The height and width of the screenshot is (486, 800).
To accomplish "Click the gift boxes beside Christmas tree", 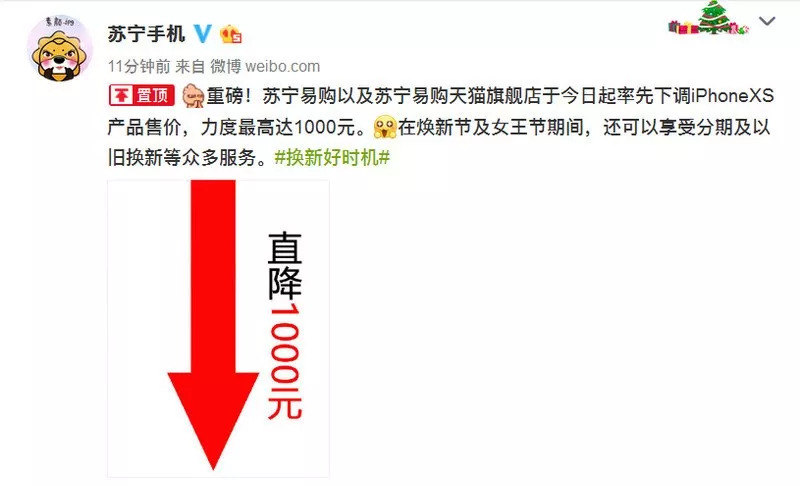I will 683,27.
